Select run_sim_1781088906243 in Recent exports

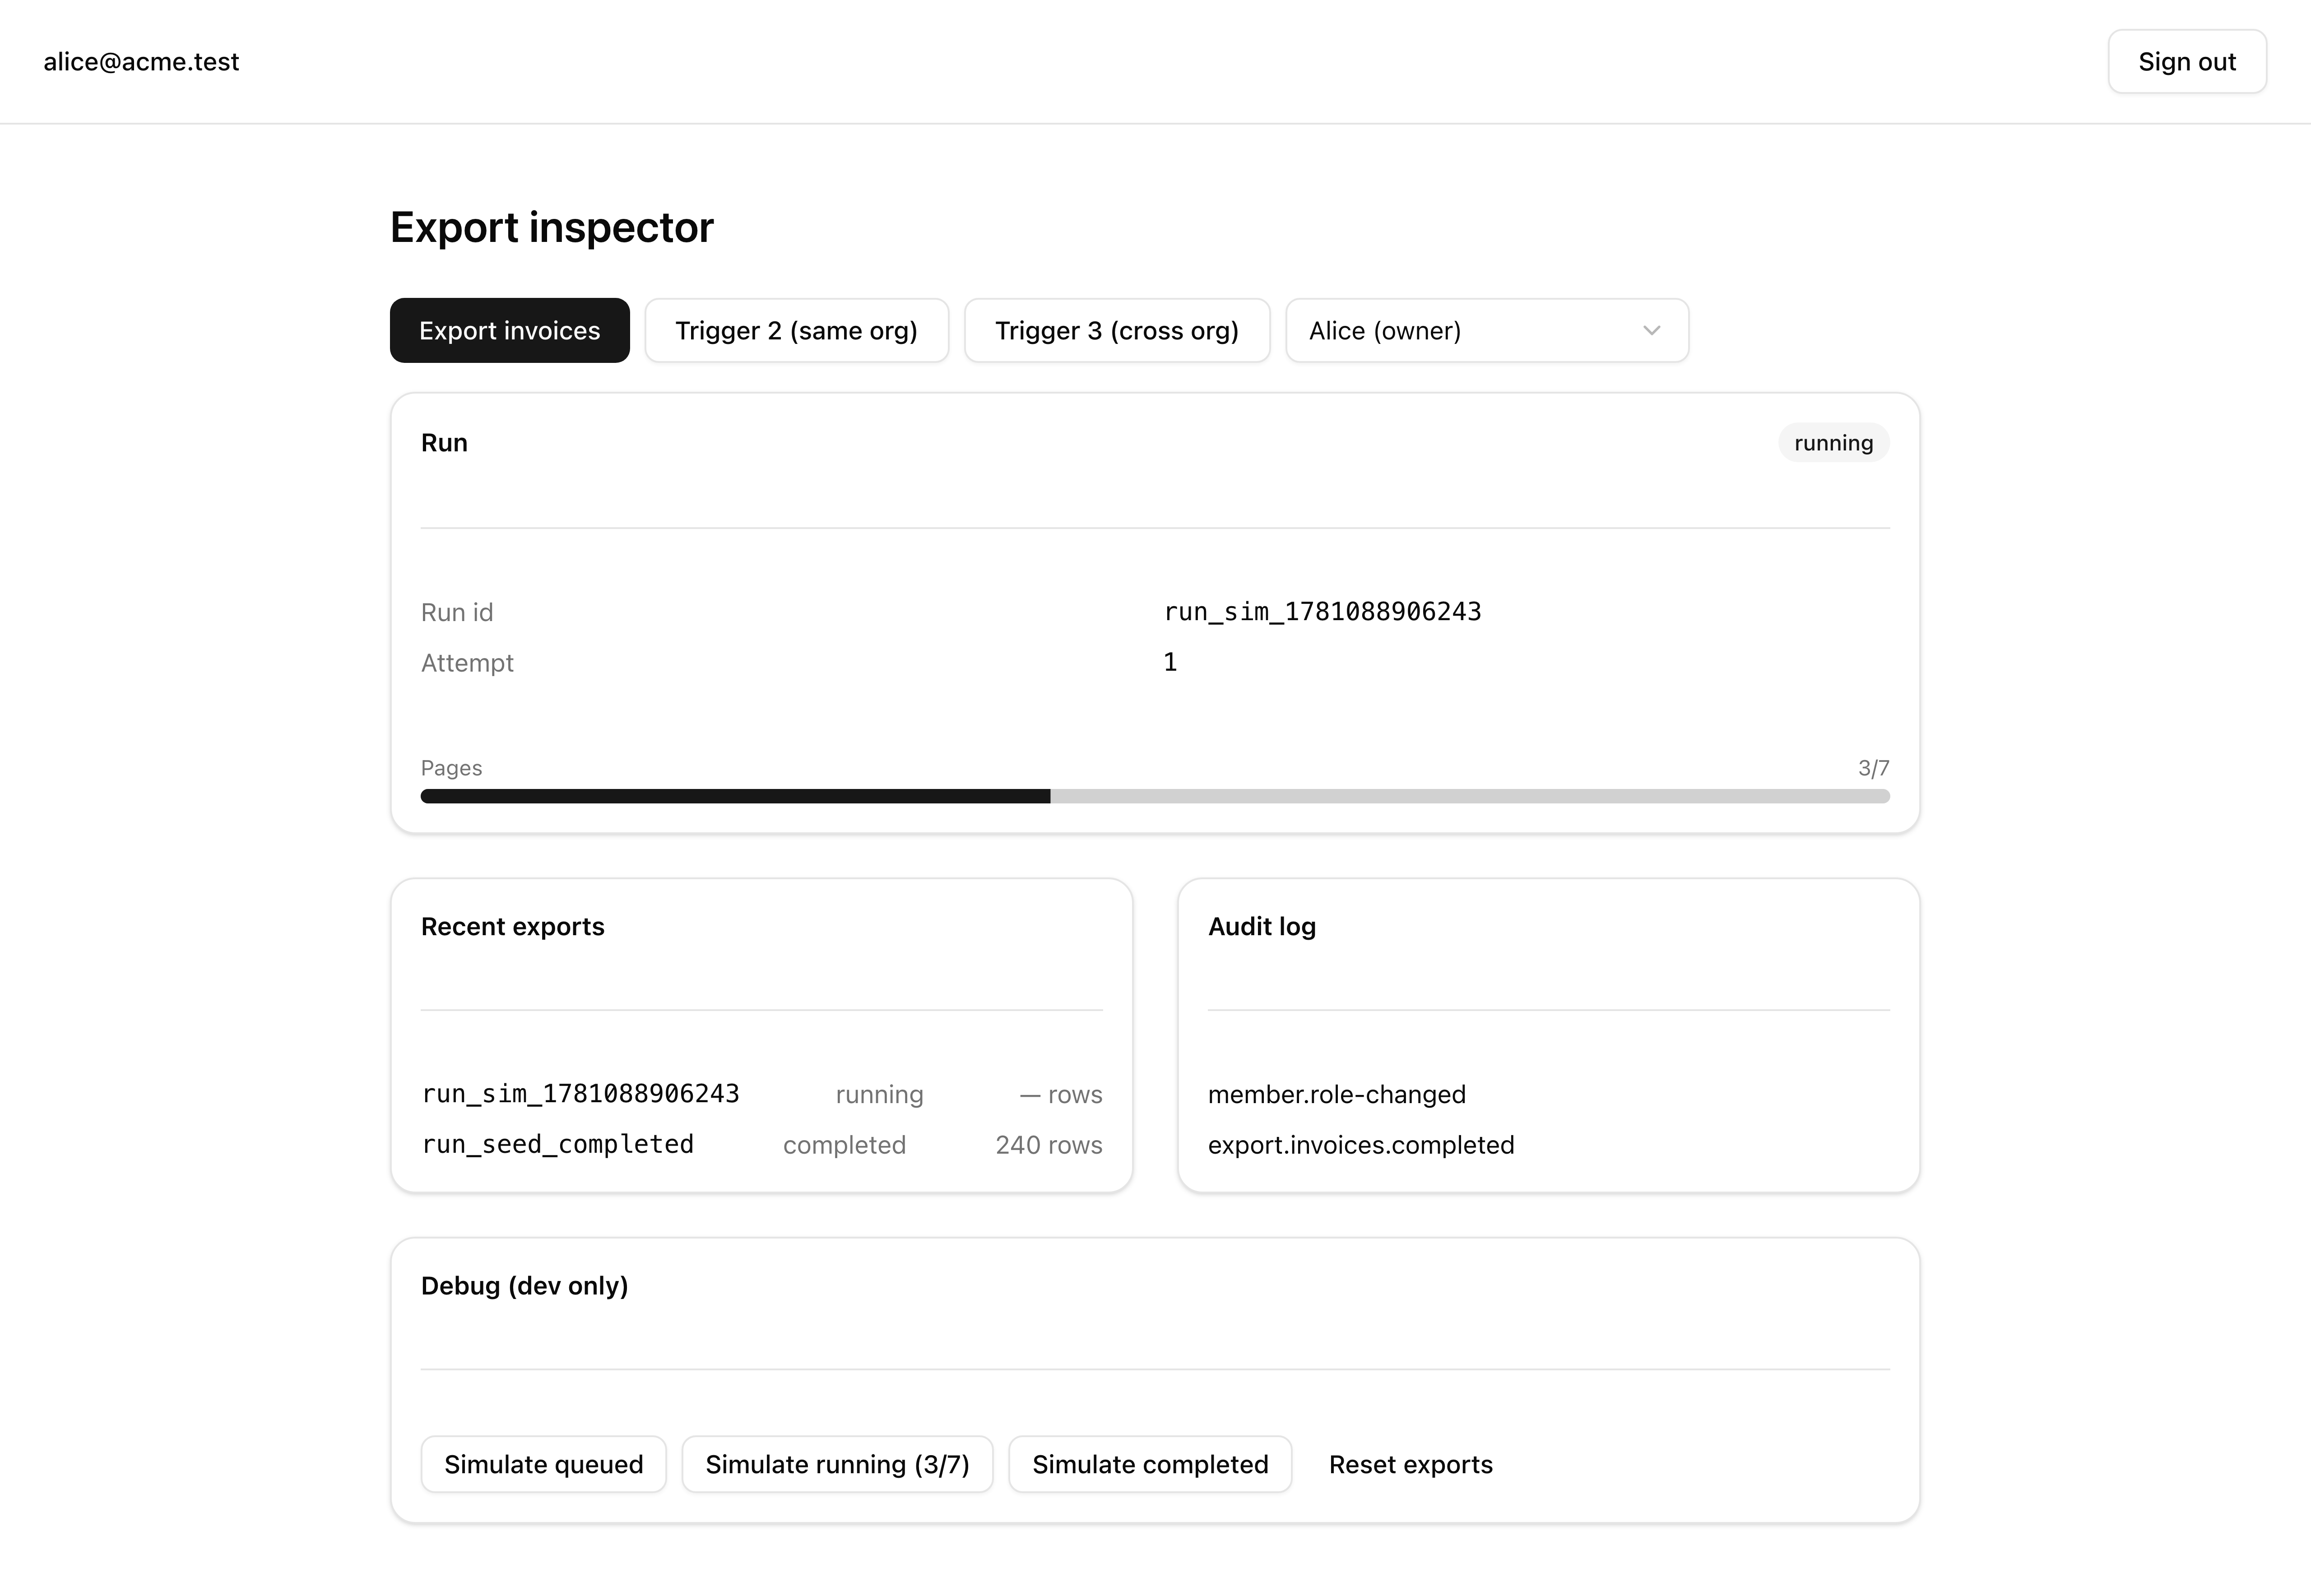click(580, 1094)
